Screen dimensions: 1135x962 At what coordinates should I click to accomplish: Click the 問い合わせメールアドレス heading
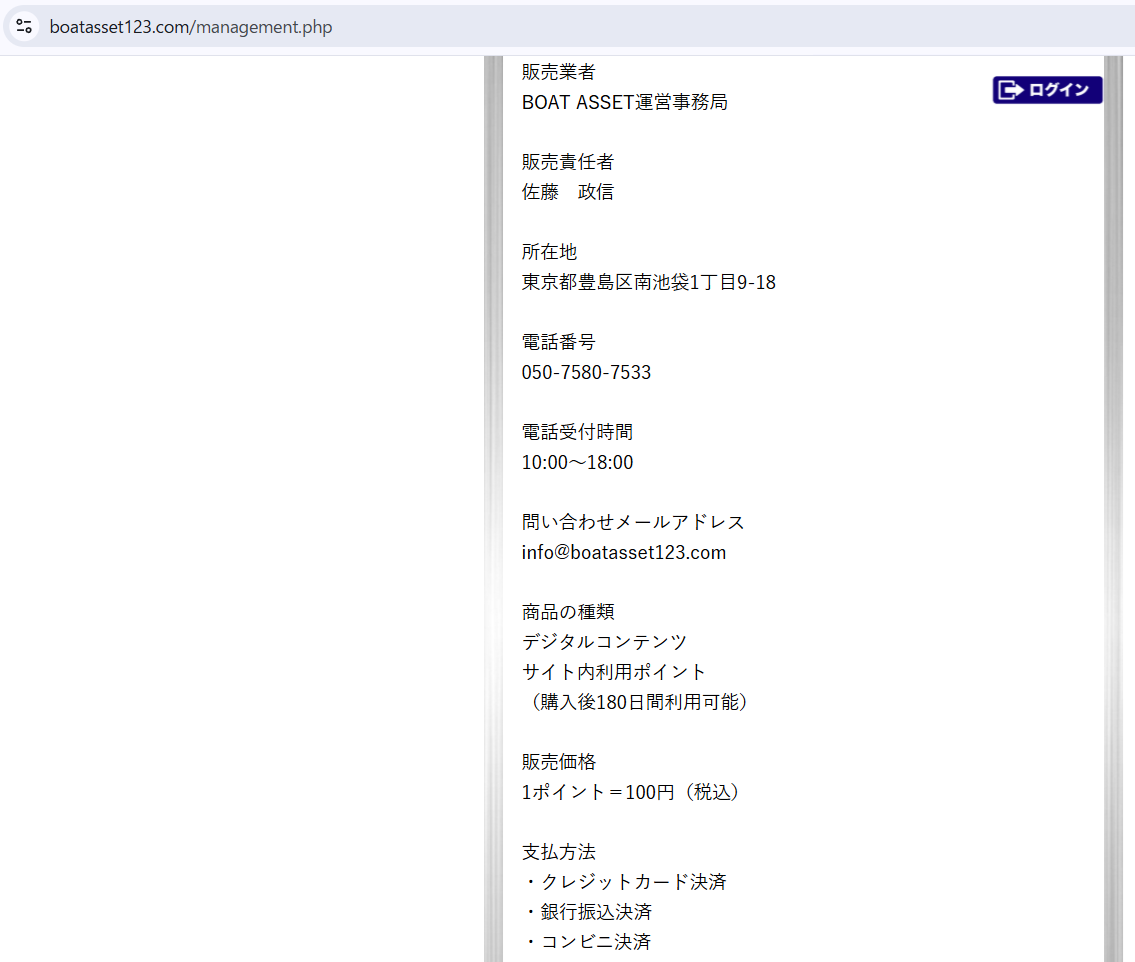point(632,522)
